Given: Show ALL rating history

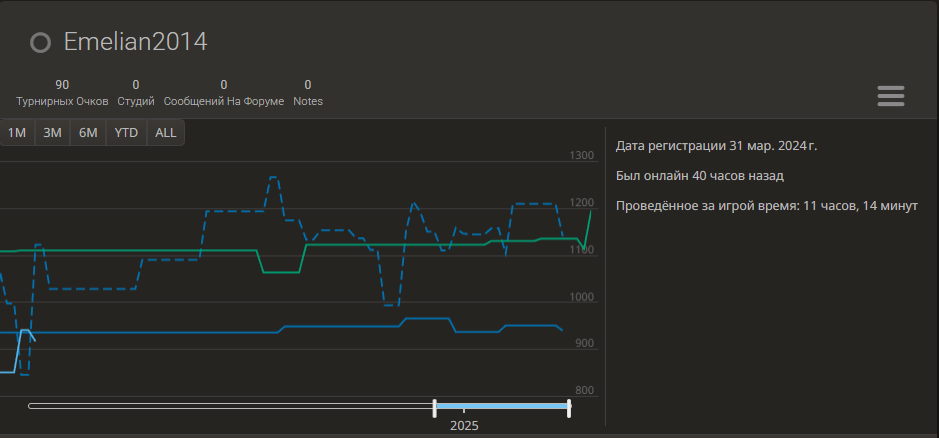Looking at the screenshot, I should pos(166,132).
